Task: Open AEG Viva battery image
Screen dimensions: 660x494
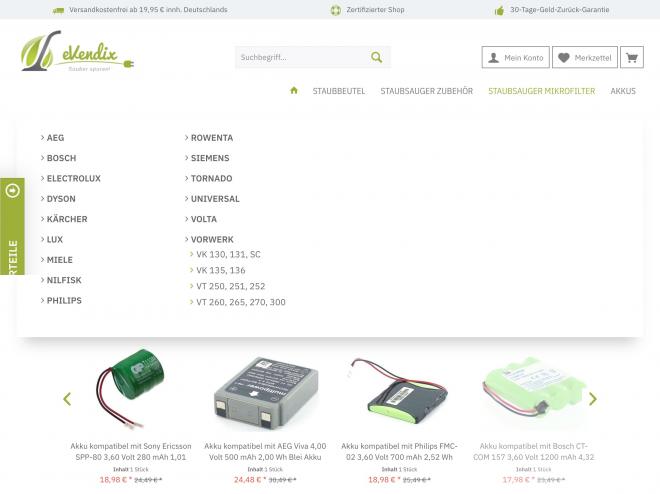Action: point(265,393)
